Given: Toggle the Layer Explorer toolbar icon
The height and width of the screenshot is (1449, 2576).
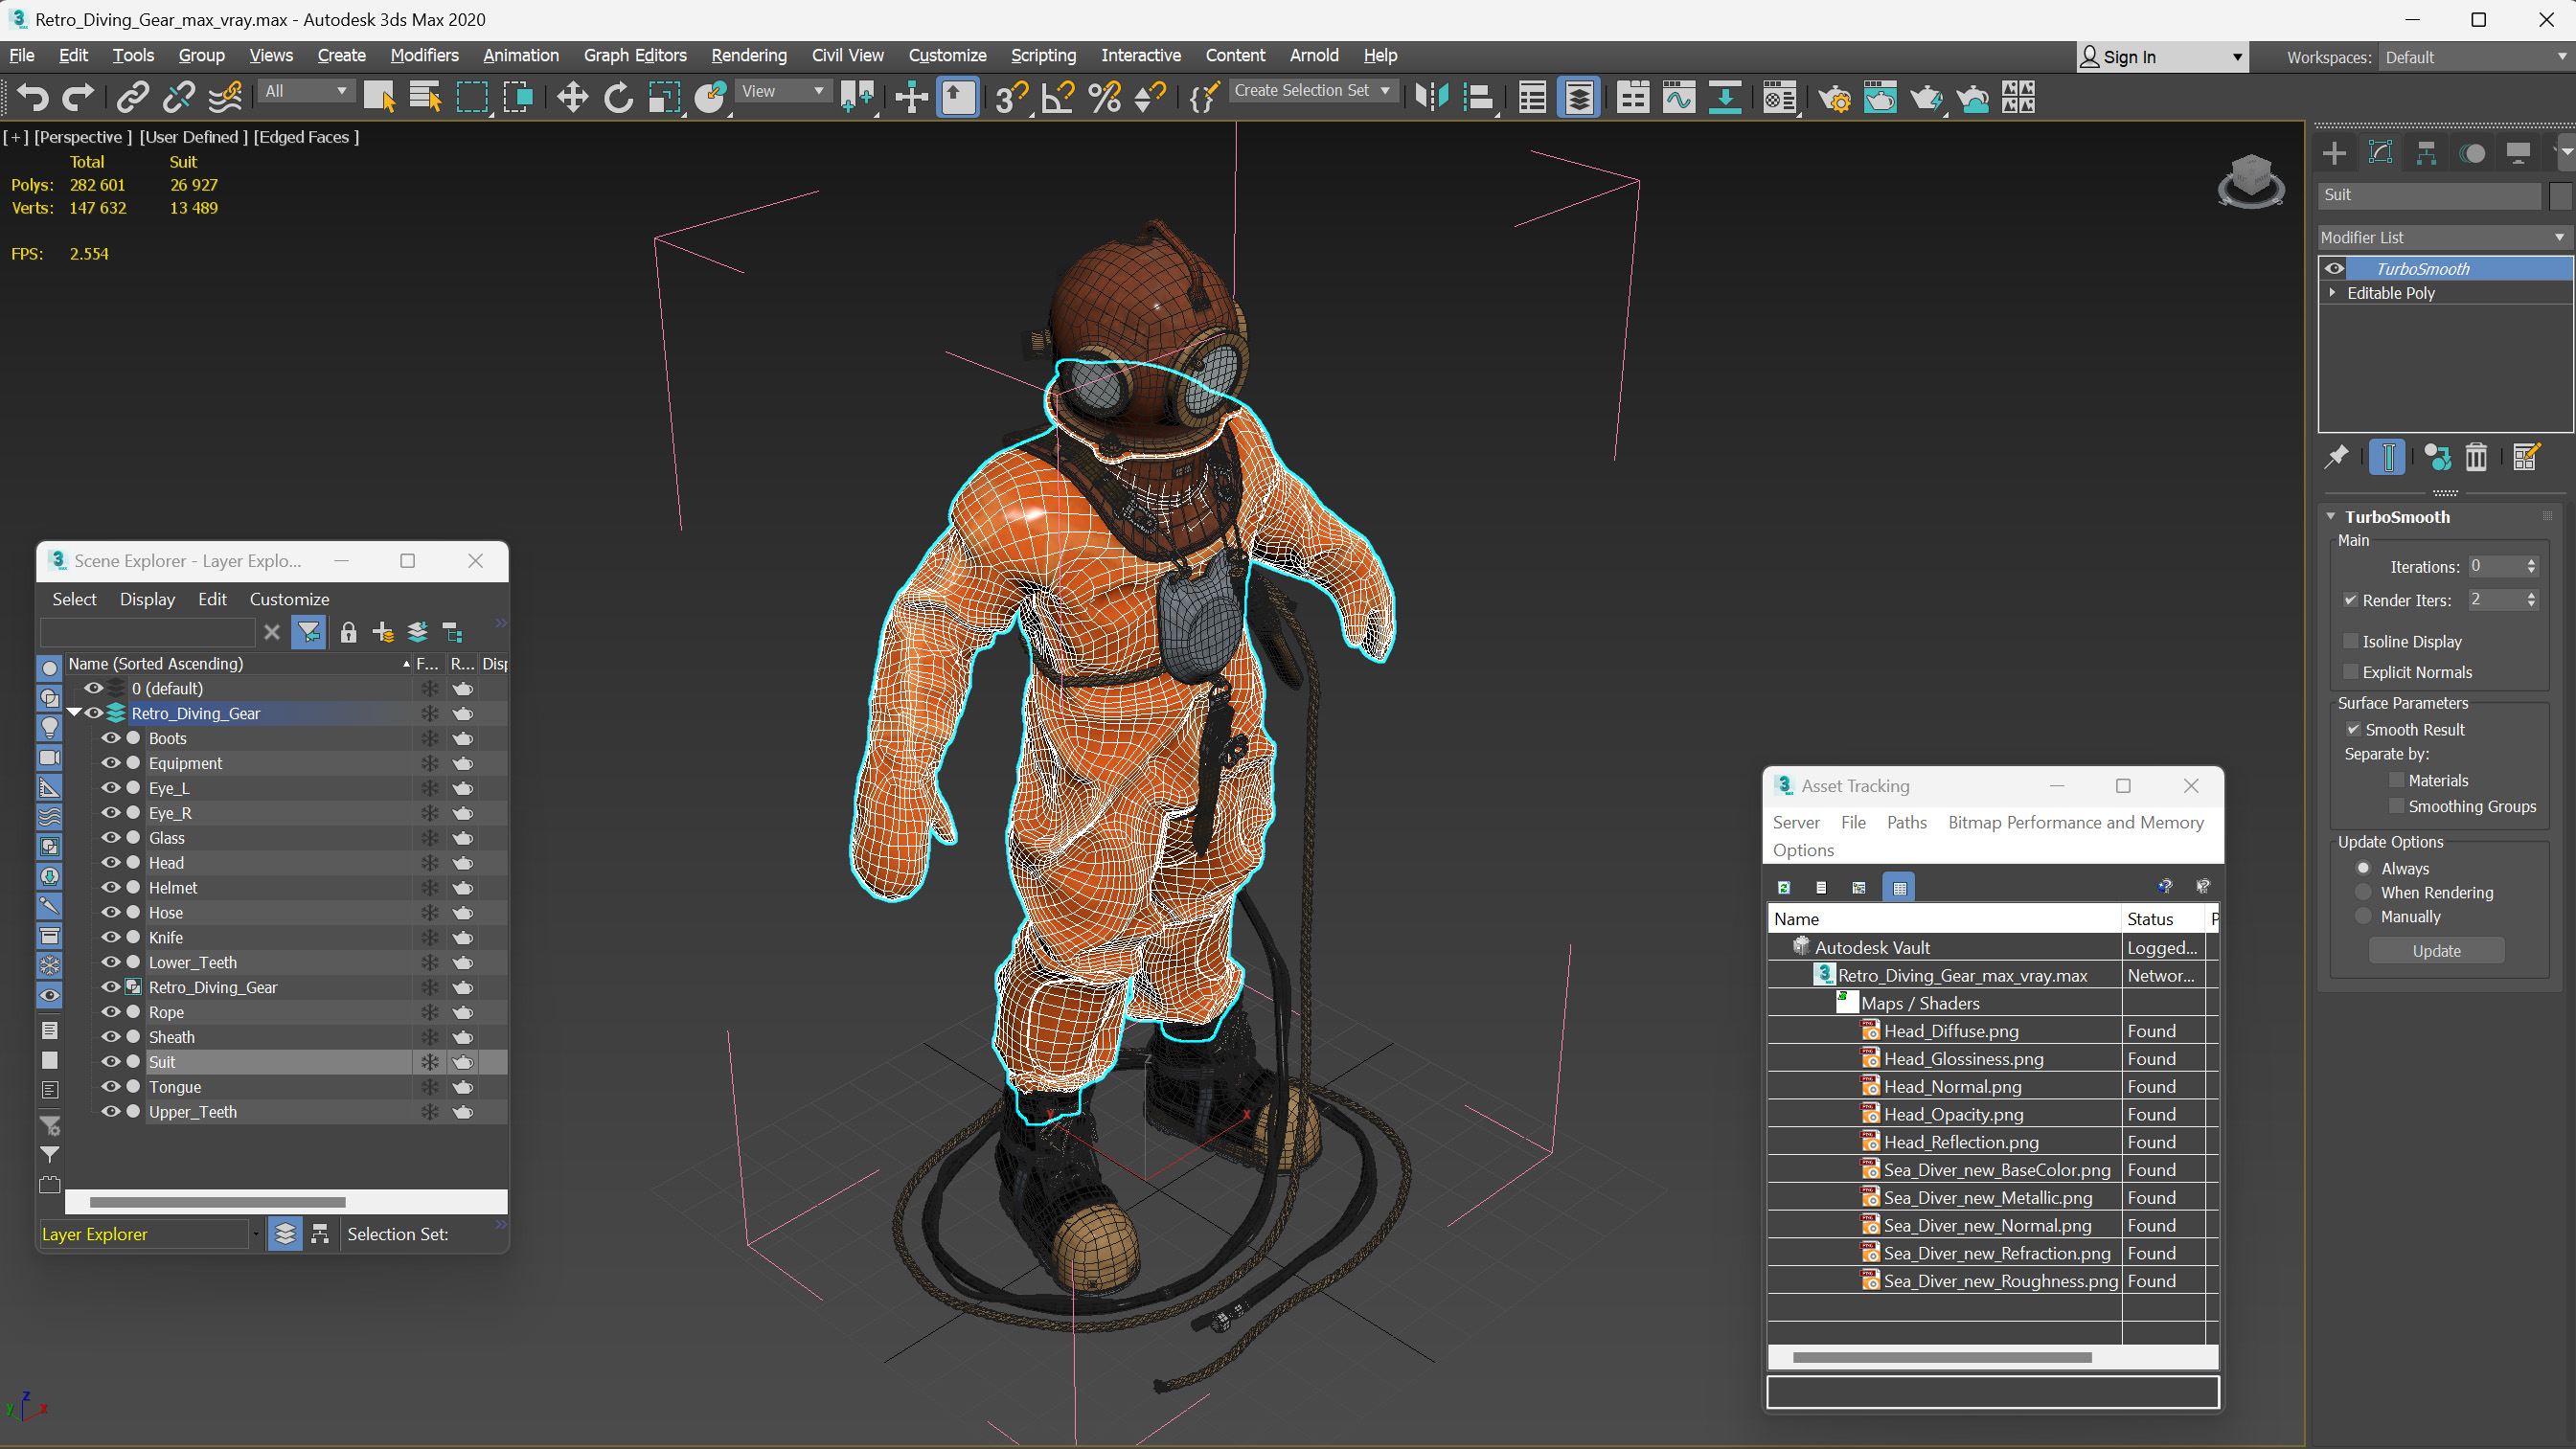Looking at the screenshot, I should [x=1579, y=97].
